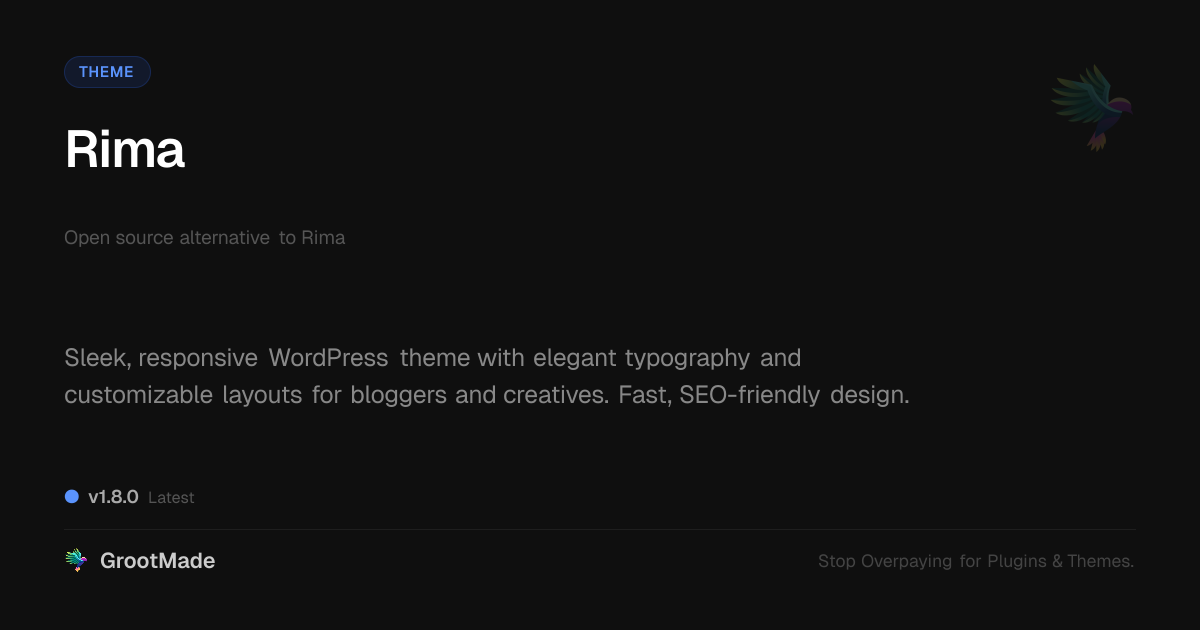Click 'bloggers and creatives' in the description
The height and width of the screenshot is (630, 1200).
472,395
